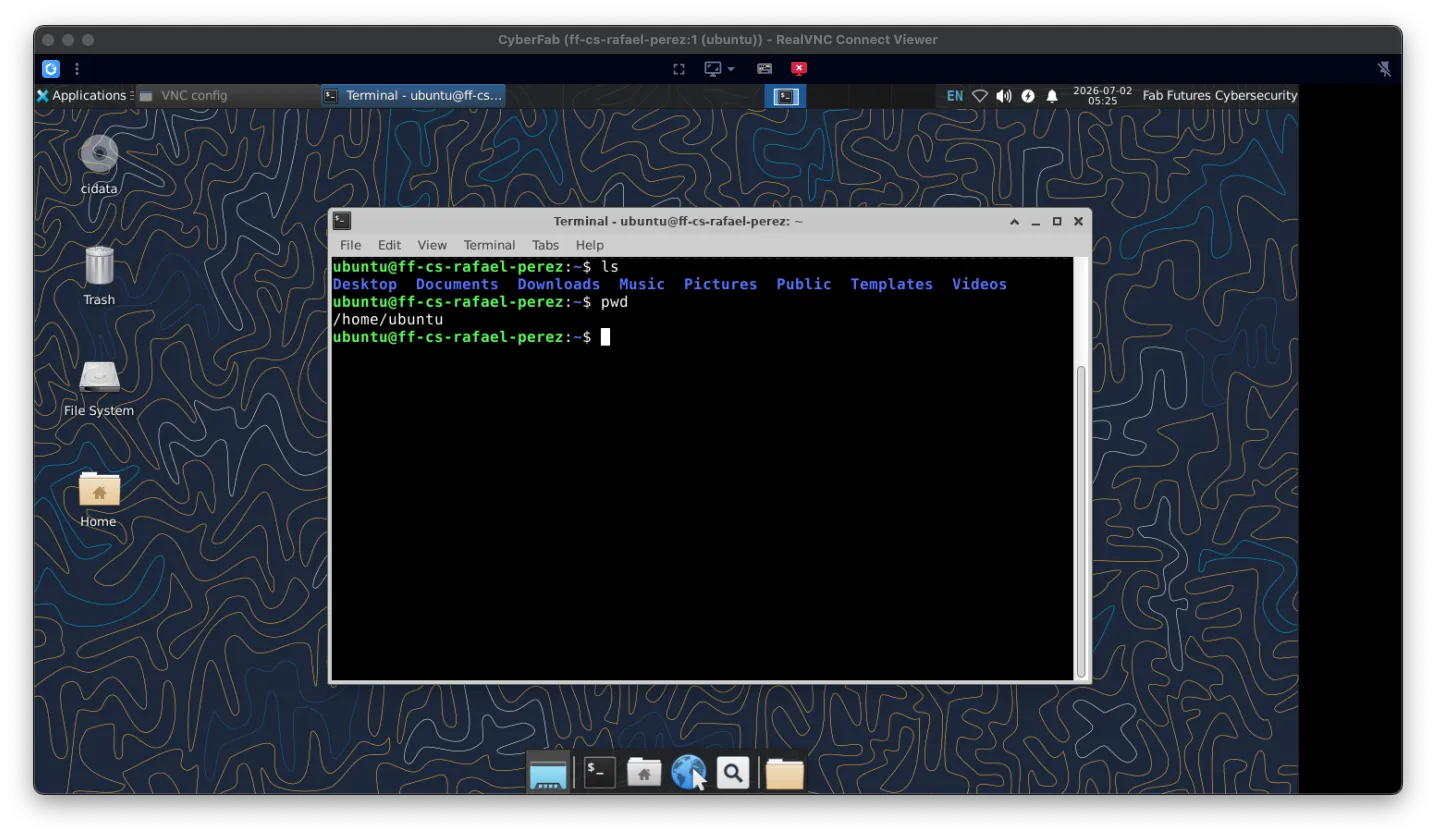Open Application Finder magnifier in dock

click(x=733, y=772)
